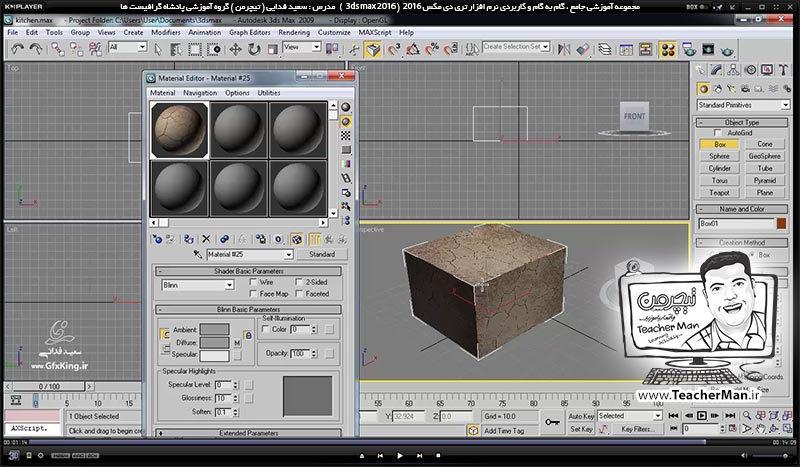800x467 pixels.
Task: Select the Geometry category icon
Action: click(704, 89)
